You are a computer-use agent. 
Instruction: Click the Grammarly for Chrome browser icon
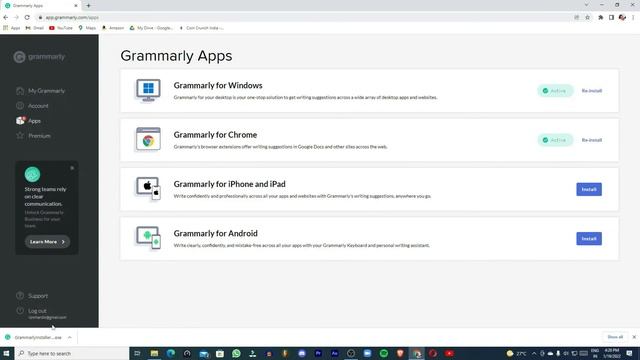(x=148, y=139)
